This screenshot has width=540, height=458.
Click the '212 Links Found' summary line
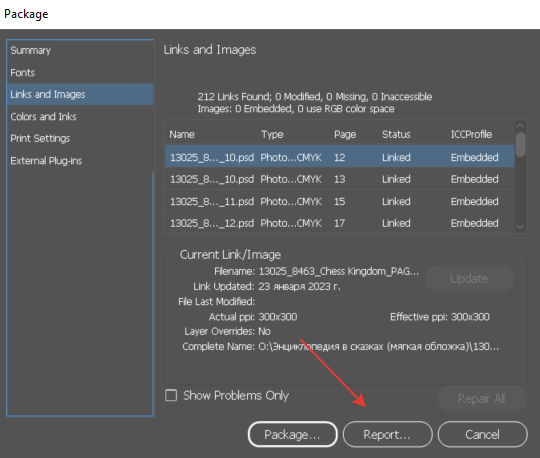tap(315, 97)
